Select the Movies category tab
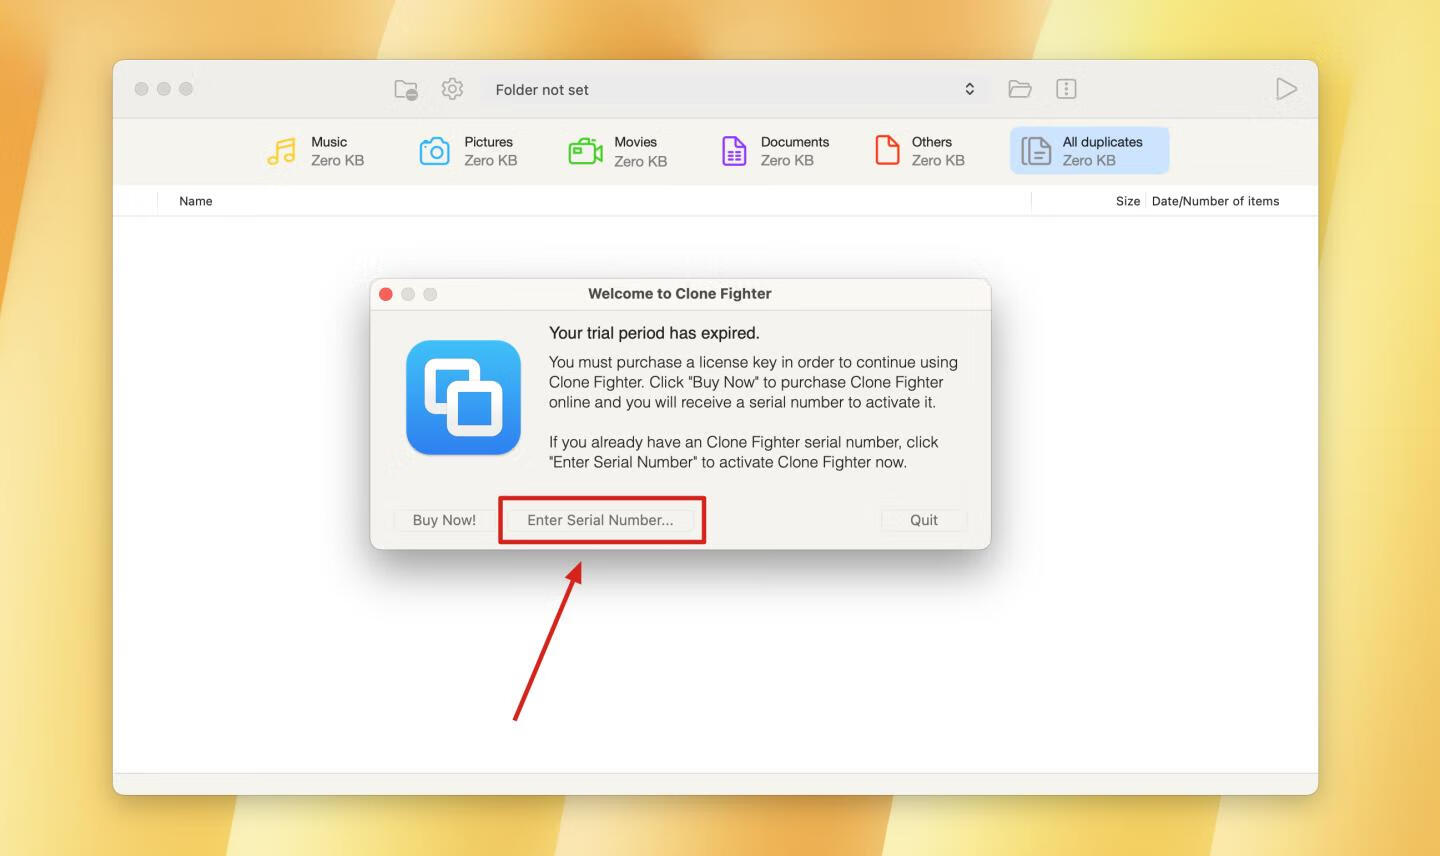Image resolution: width=1440 pixels, height=856 pixels. 618,151
